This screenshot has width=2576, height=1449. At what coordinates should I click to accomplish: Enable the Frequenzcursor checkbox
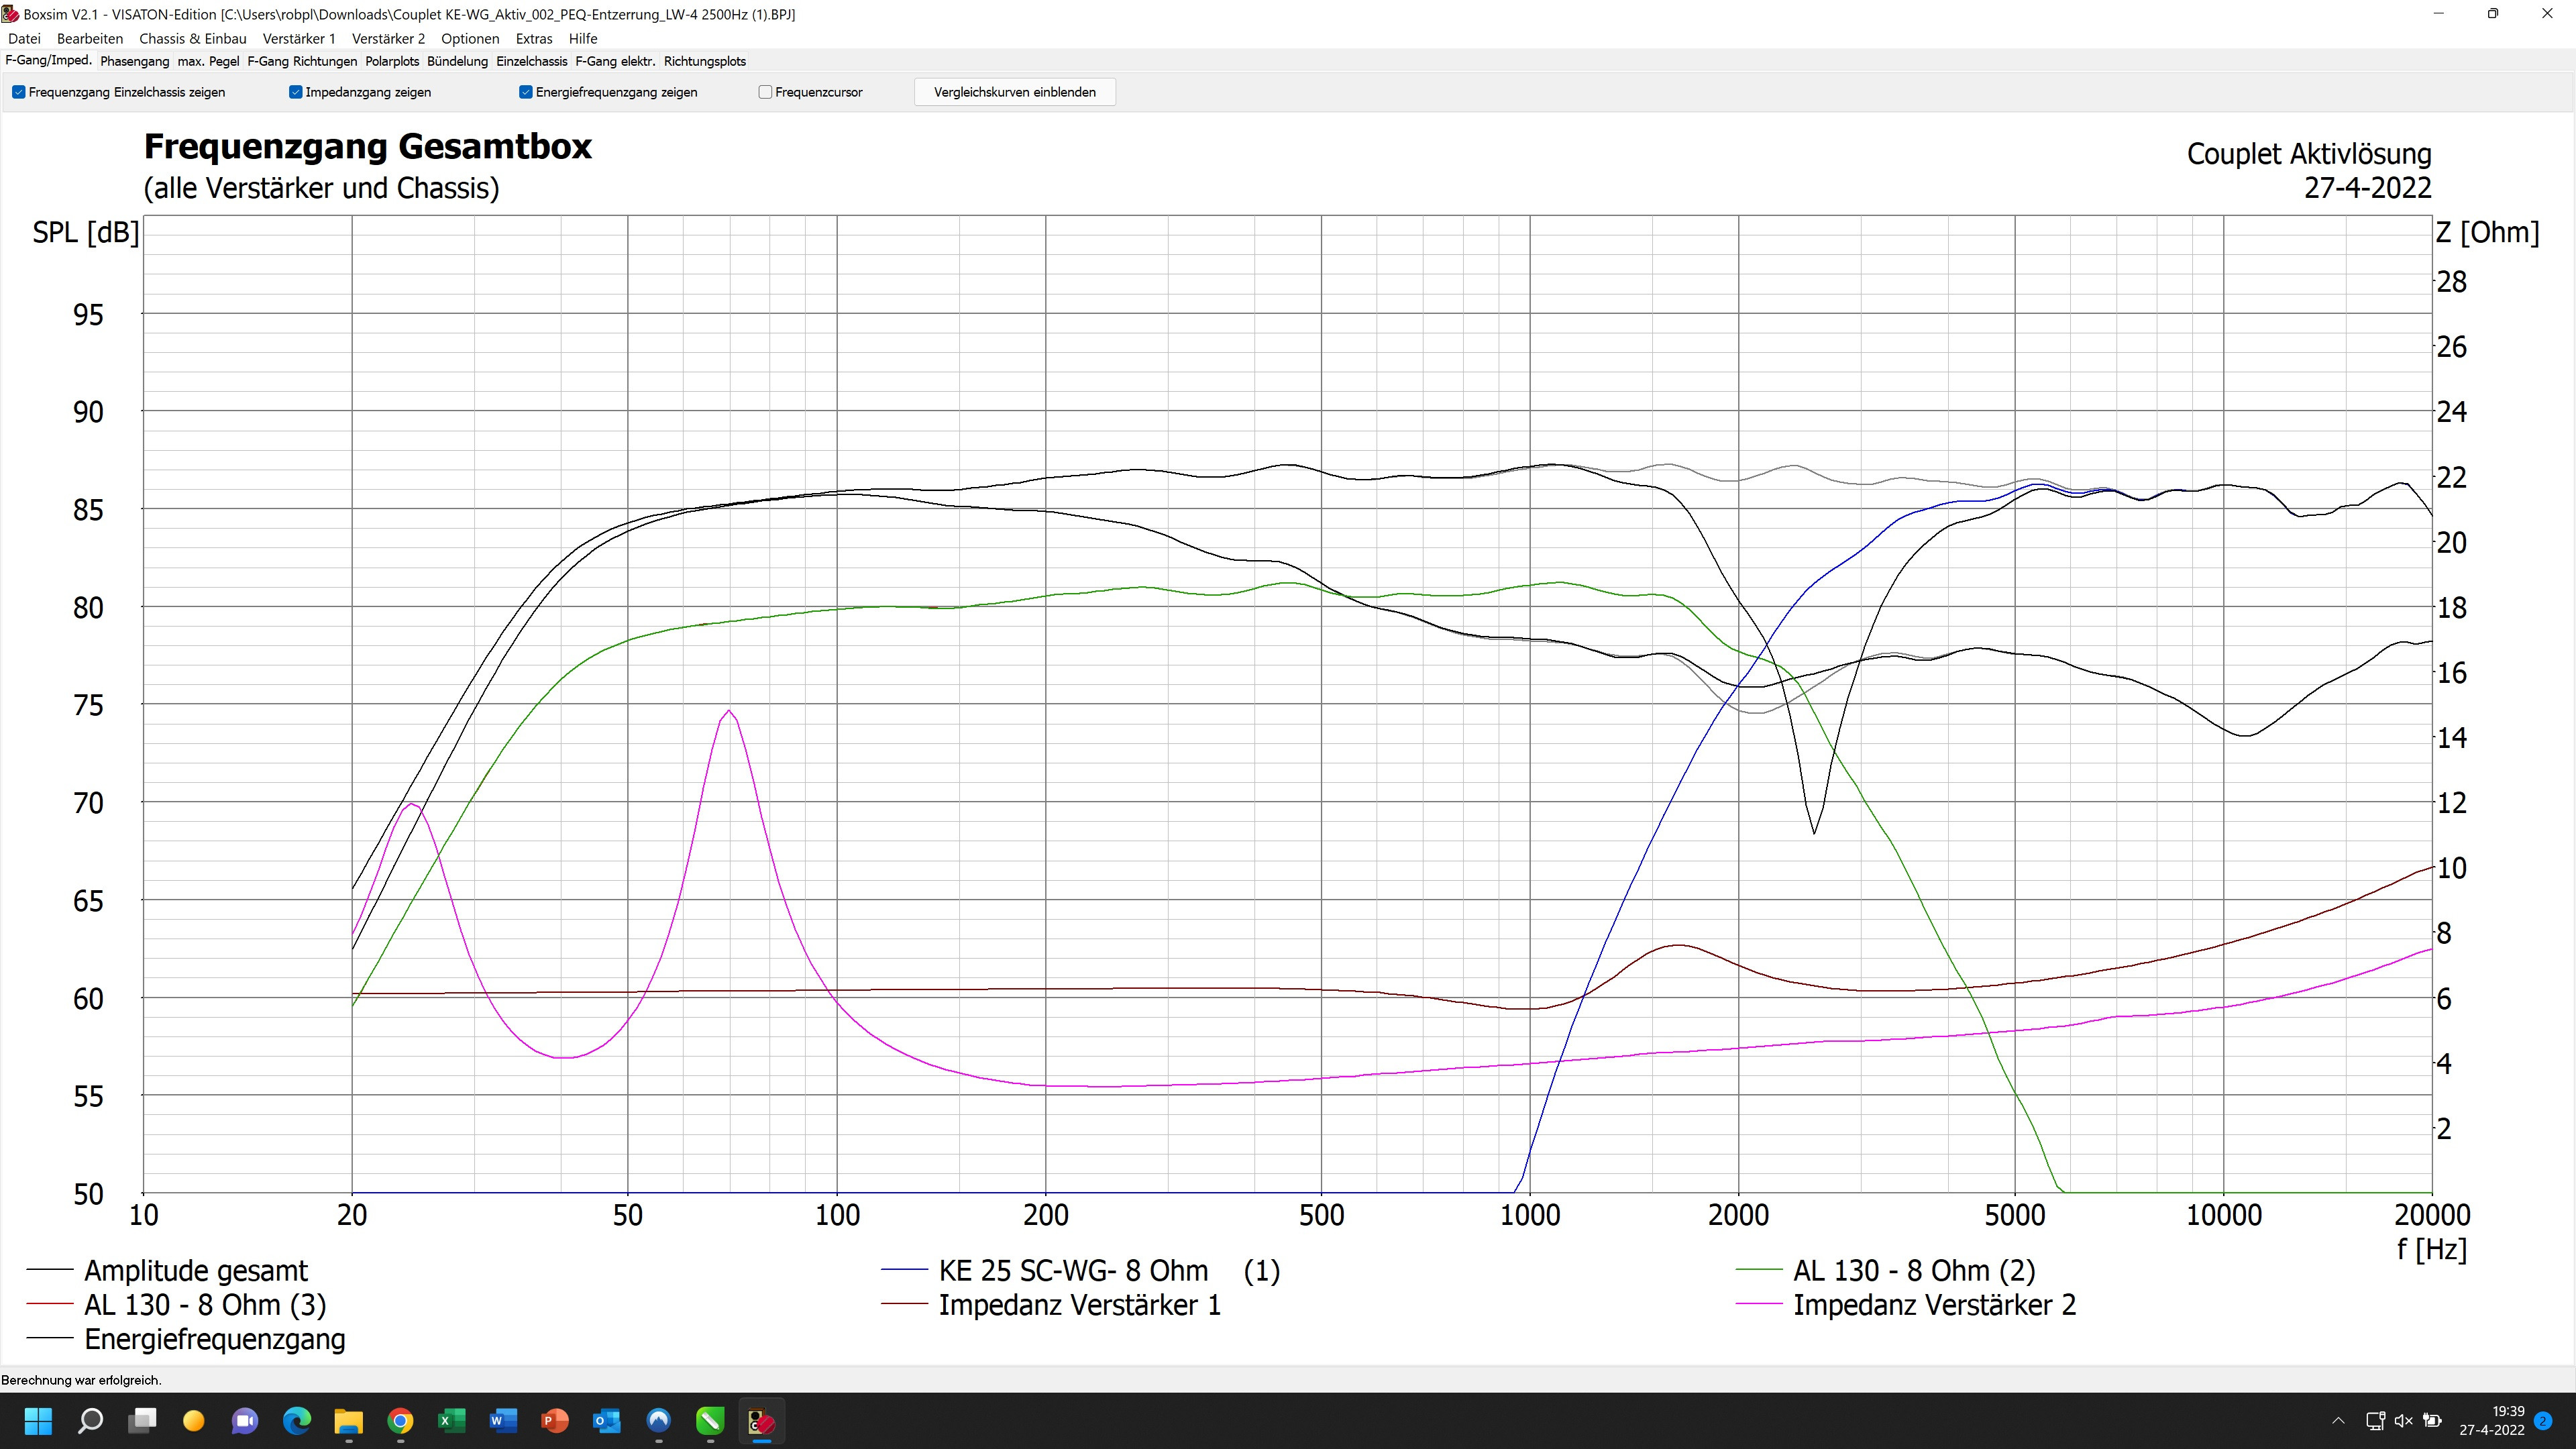tap(766, 92)
